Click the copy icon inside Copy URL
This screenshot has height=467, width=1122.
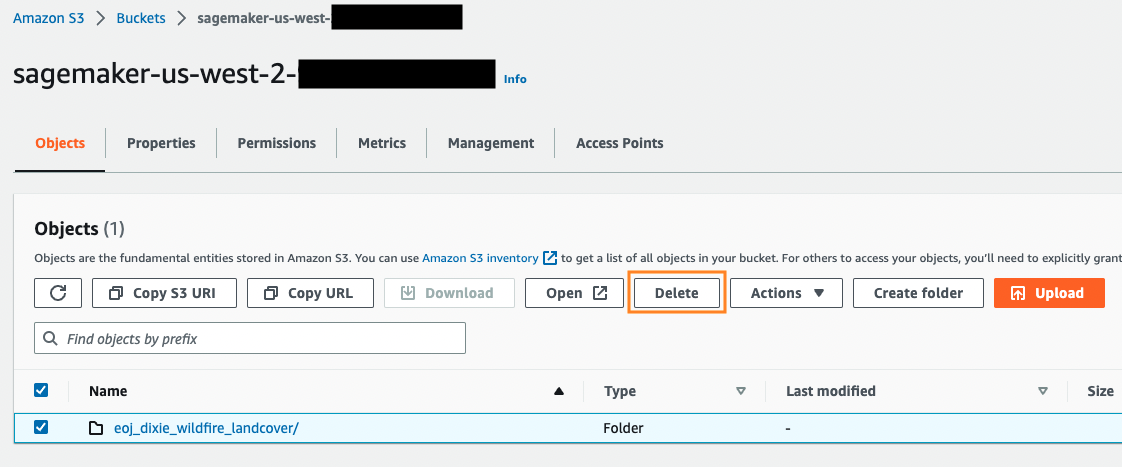(x=271, y=293)
